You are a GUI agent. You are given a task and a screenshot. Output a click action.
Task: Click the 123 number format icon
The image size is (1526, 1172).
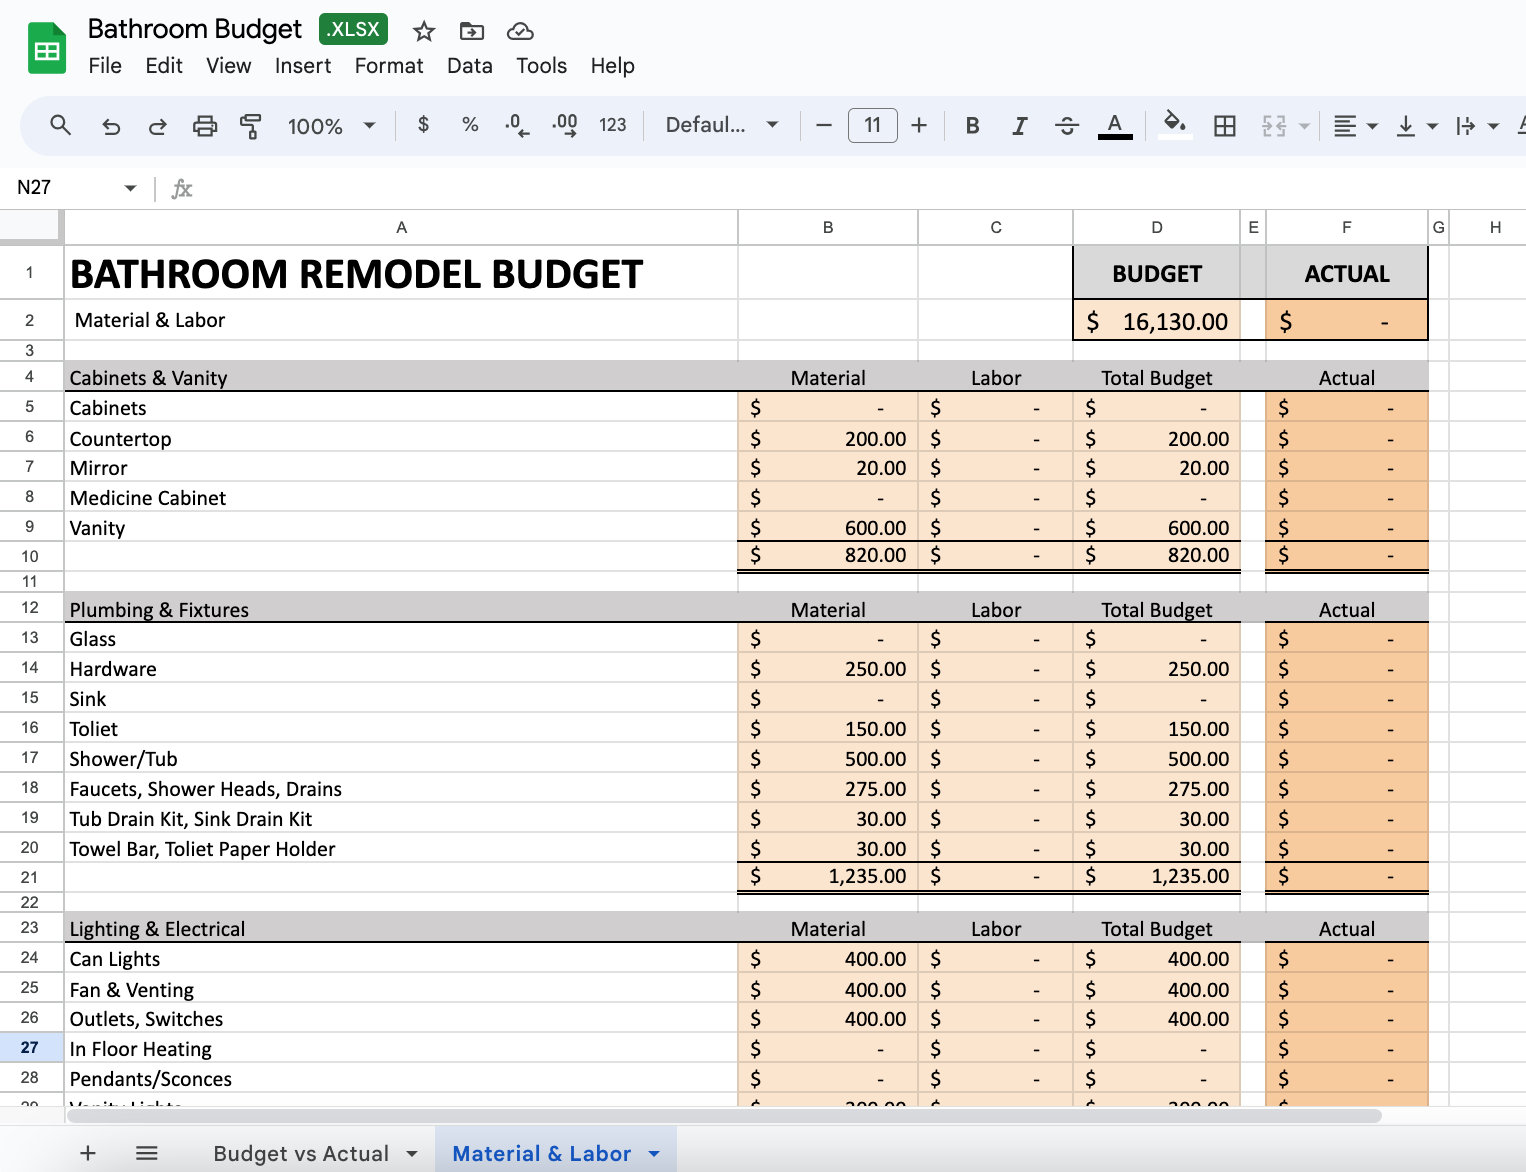(x=613, y=125)
